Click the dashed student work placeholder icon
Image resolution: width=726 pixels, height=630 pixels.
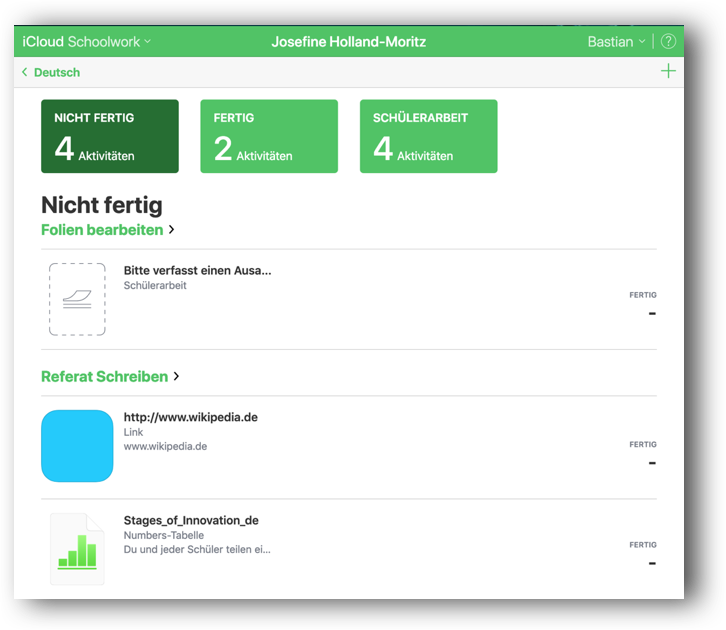tap(77, 299)
